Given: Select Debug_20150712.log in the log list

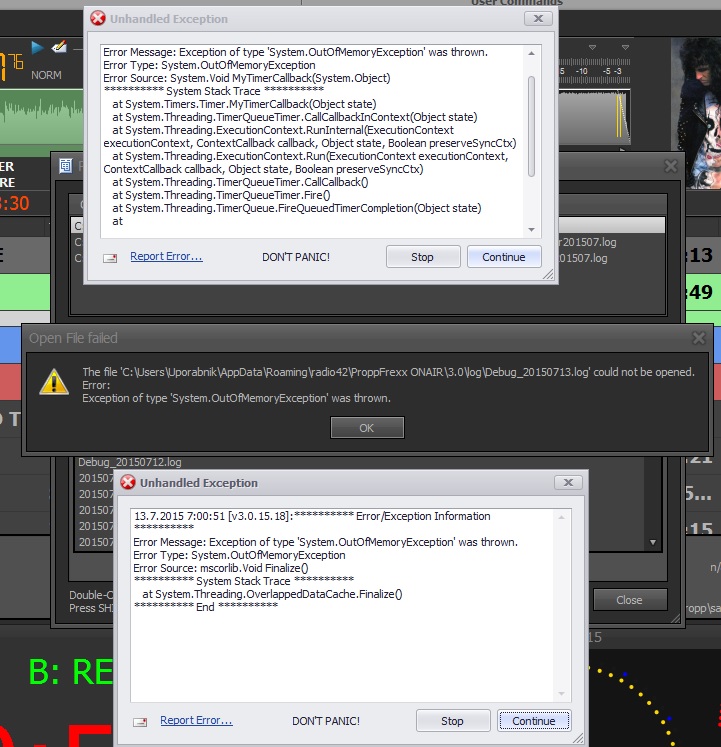Looking at the screenshot, I should (x=130, y=462).
